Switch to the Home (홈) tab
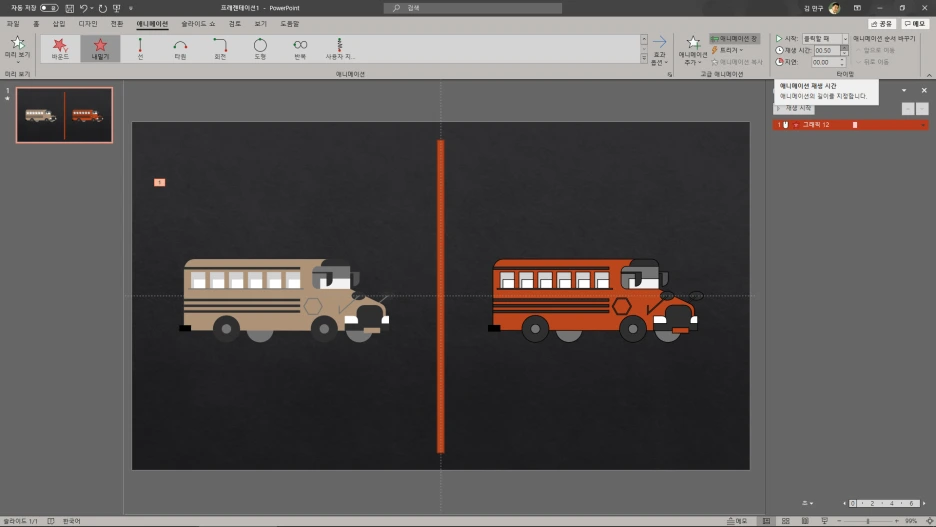This screenshot has height=527, width=936. click(36, 24)
